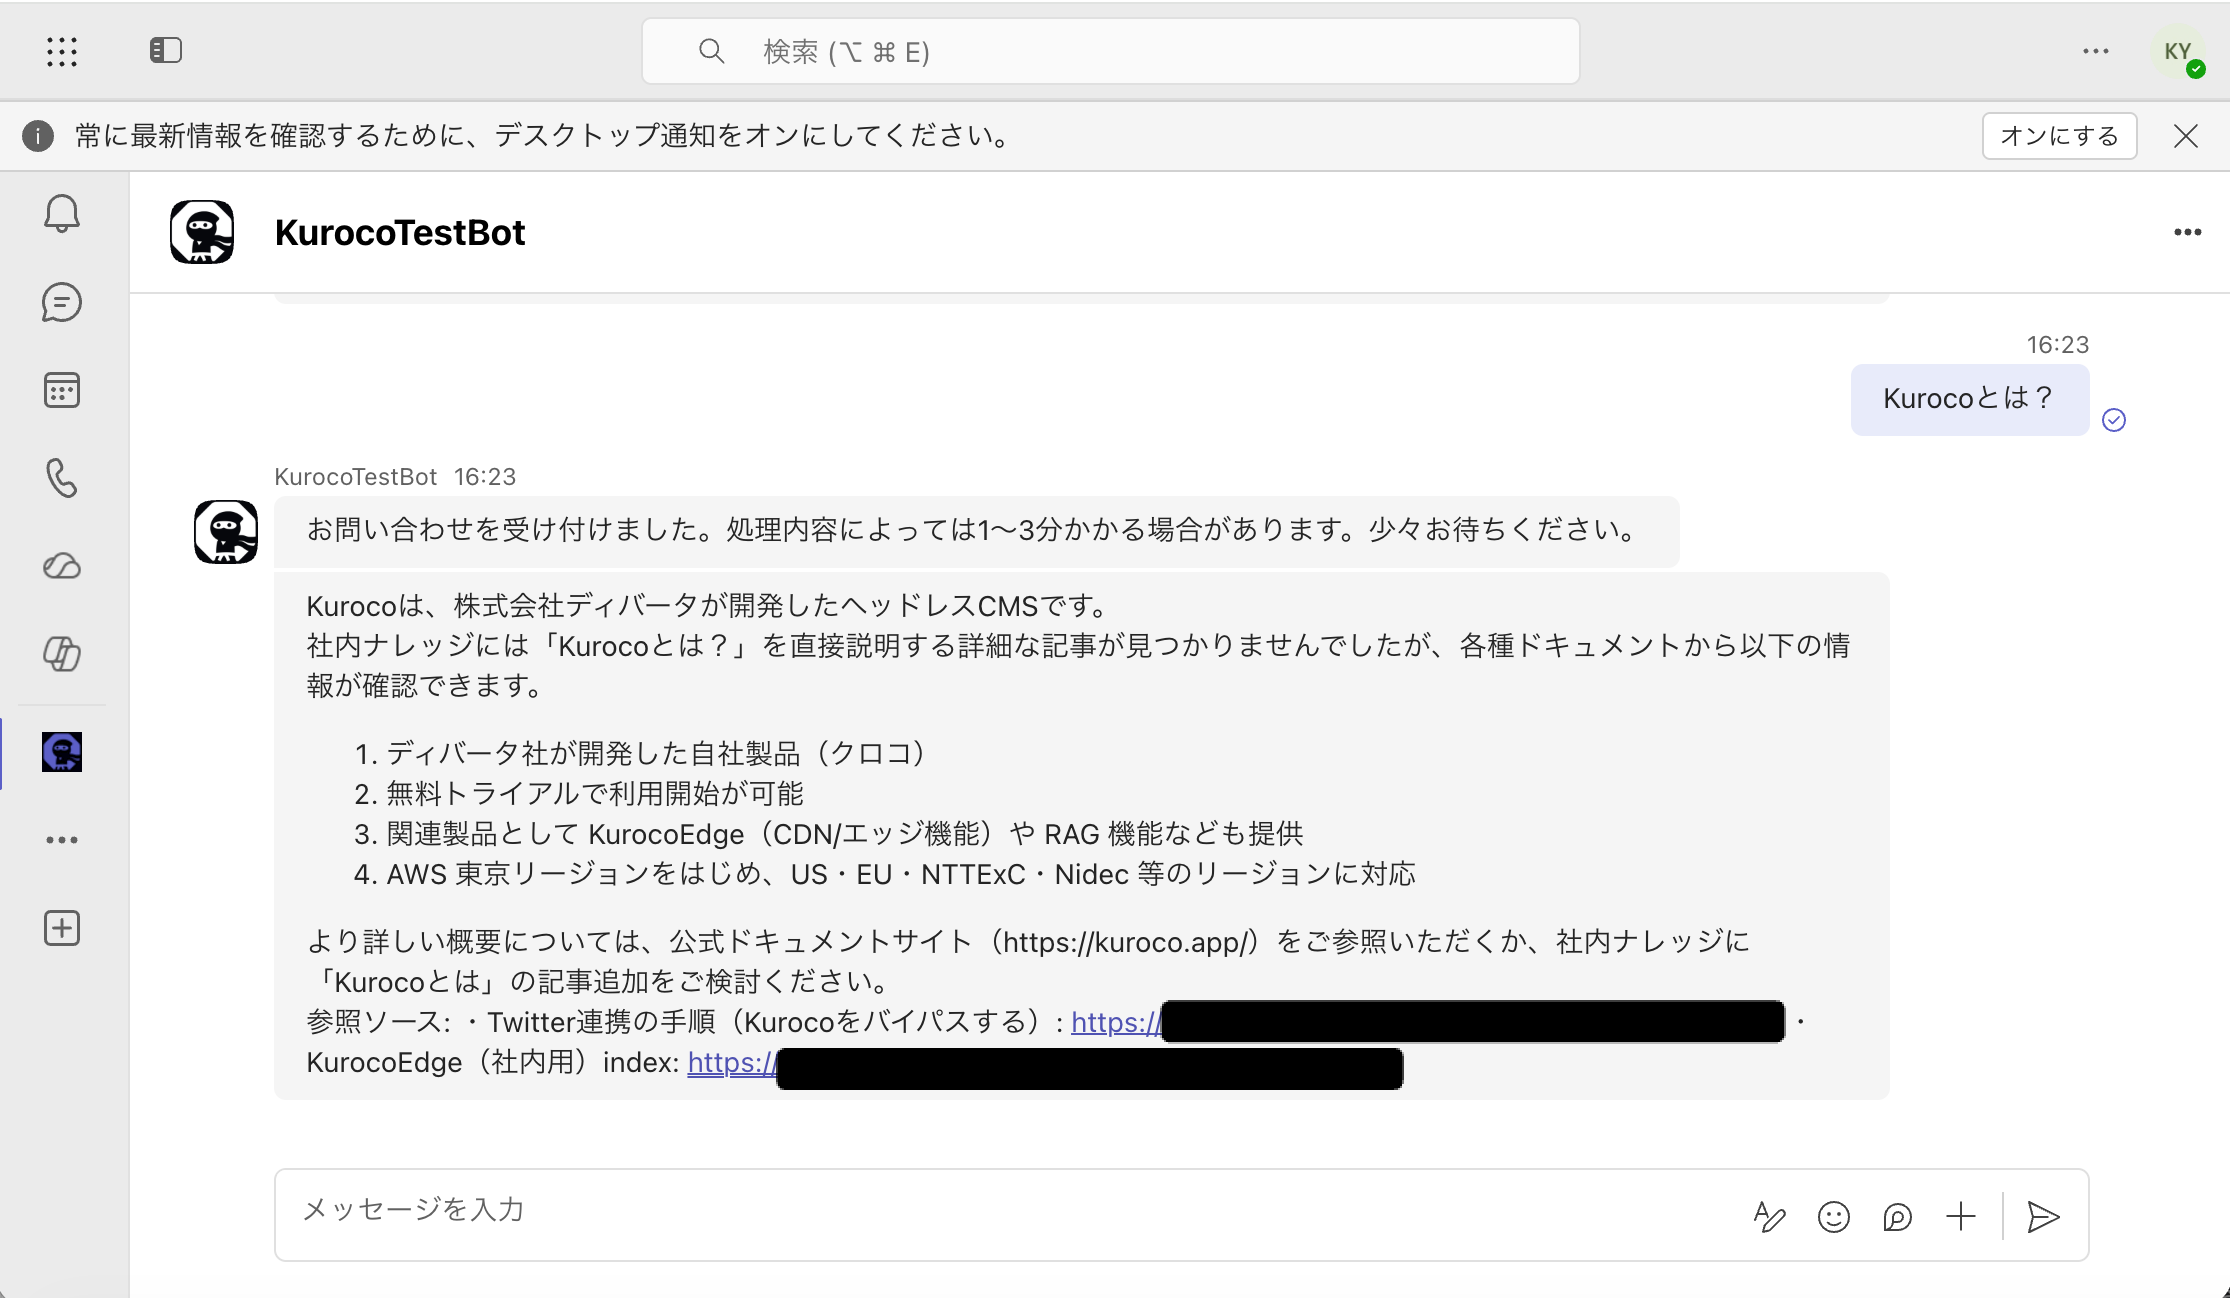
Task: Dismiss the desktop notification banner
Action: click(2186, 136)
